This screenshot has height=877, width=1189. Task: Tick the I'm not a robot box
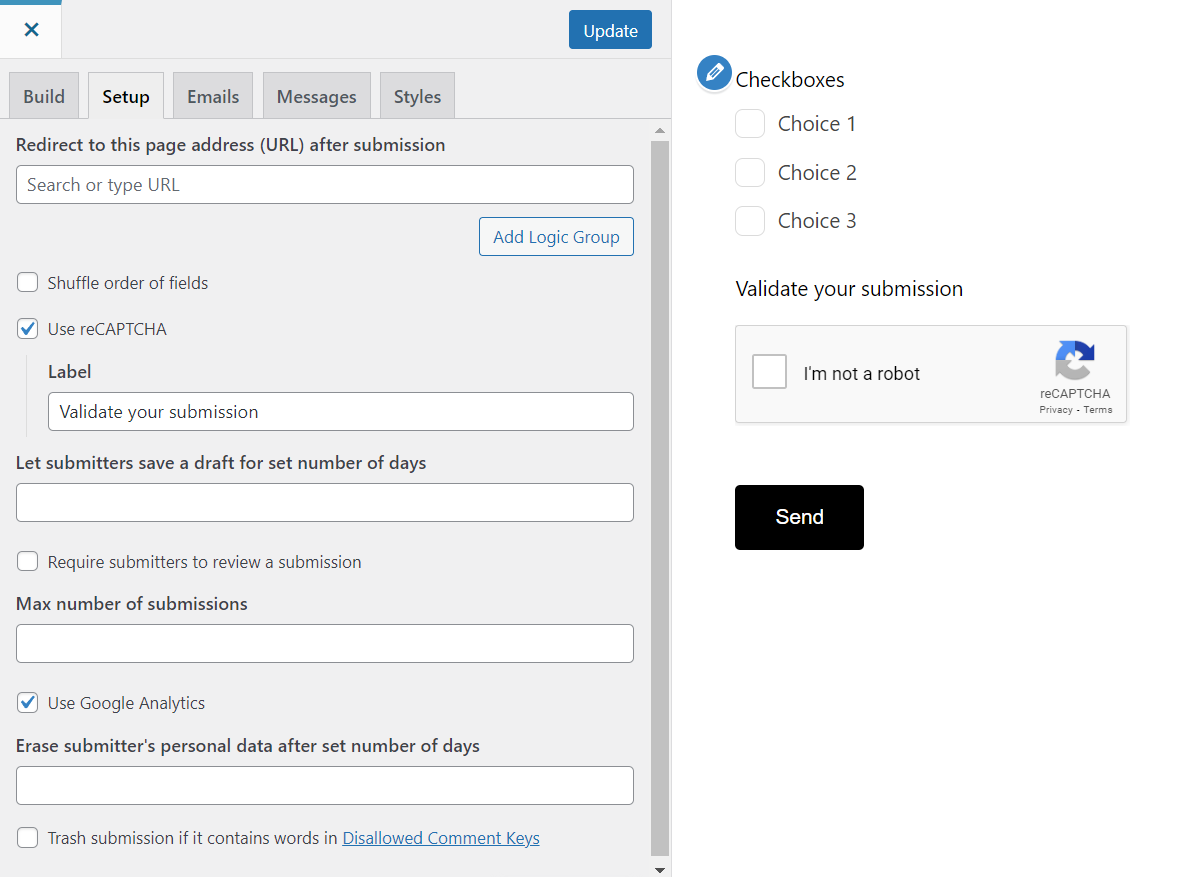coord(769,373)
